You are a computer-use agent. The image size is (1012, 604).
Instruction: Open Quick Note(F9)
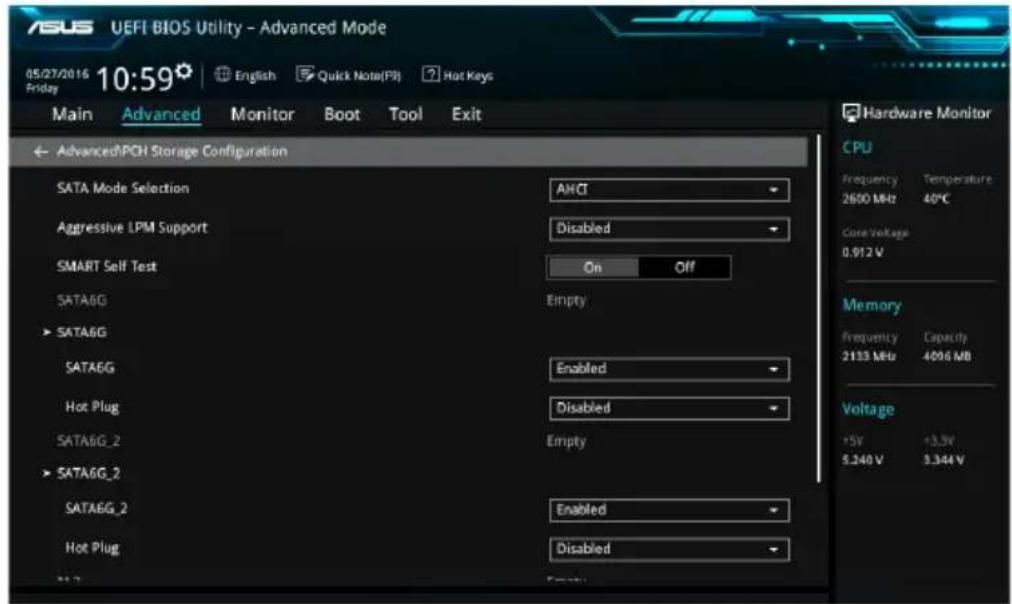click(349, 75)
